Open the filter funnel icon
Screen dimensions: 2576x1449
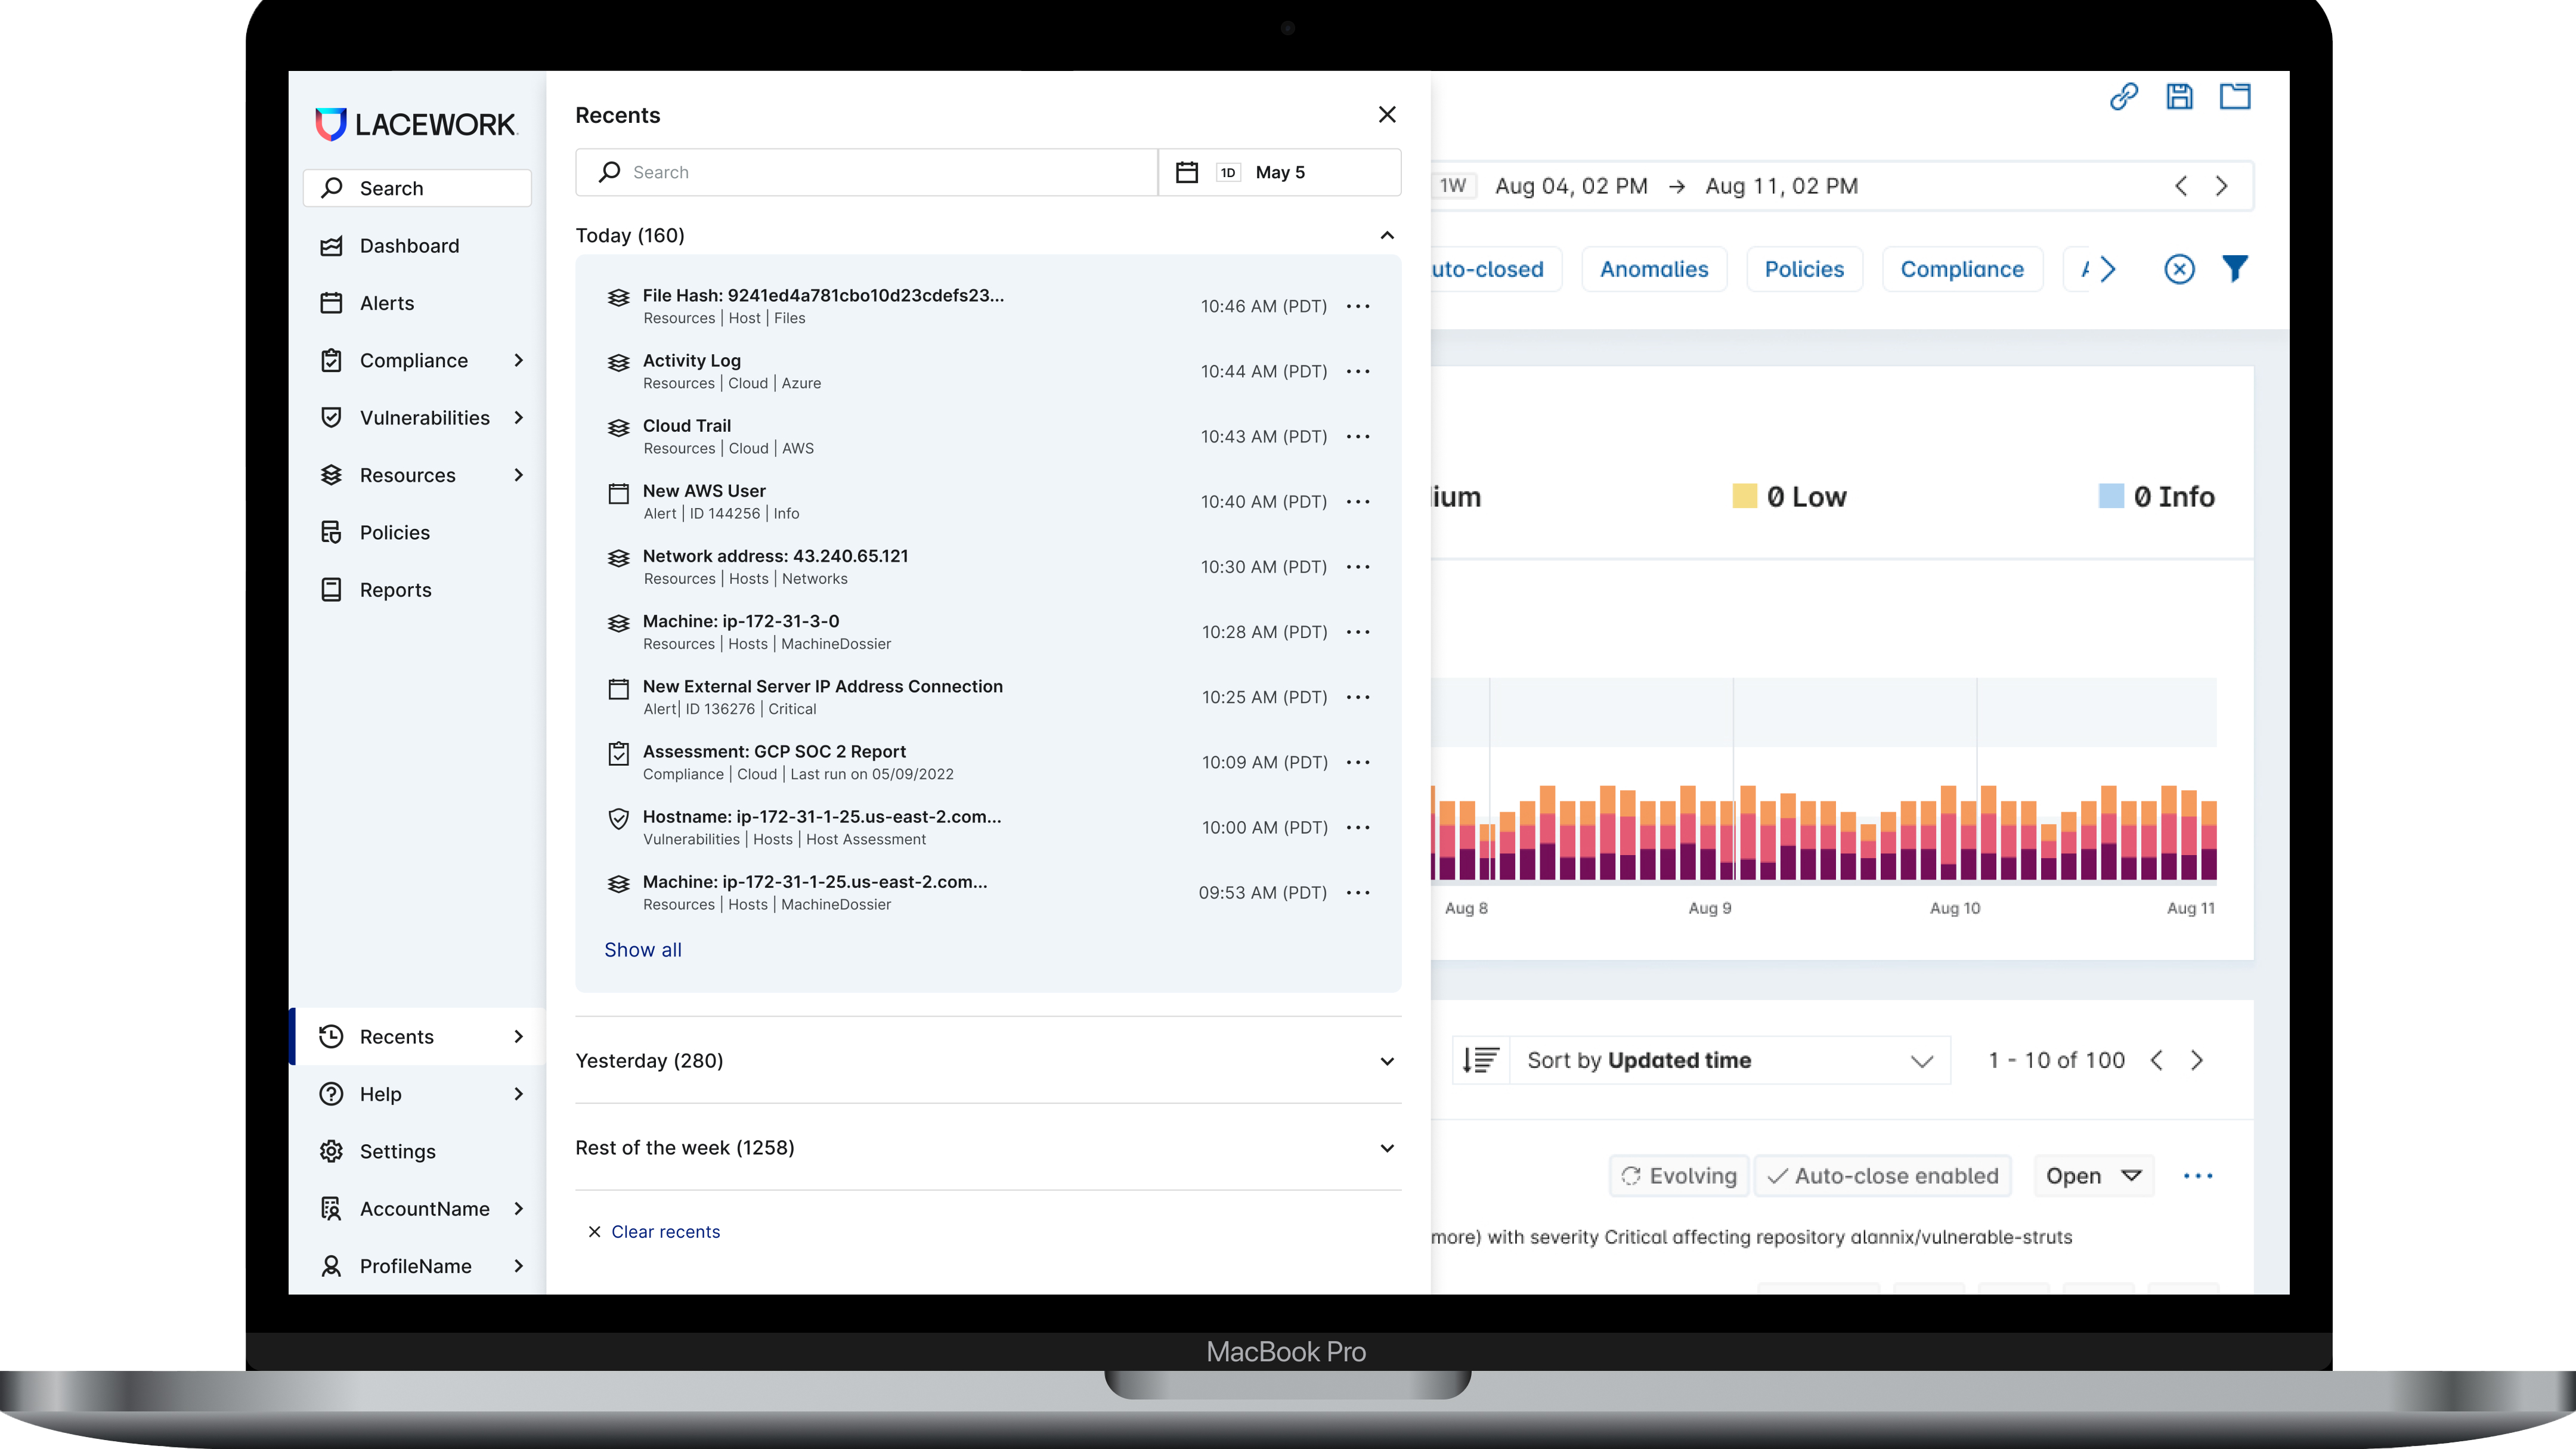(x=2235, y=268)
